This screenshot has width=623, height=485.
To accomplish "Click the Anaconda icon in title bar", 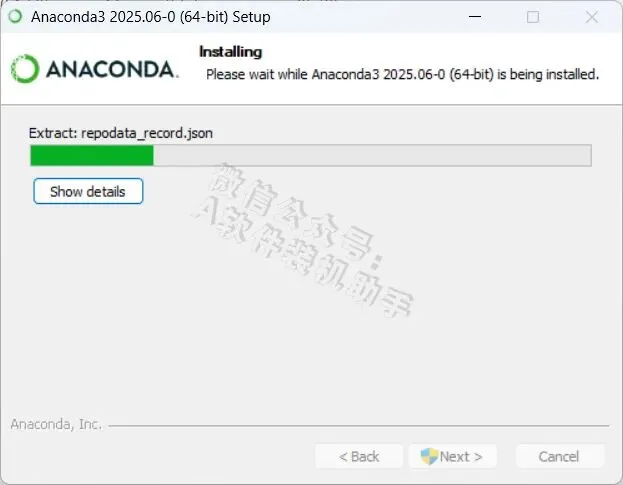I will point(15,17).
